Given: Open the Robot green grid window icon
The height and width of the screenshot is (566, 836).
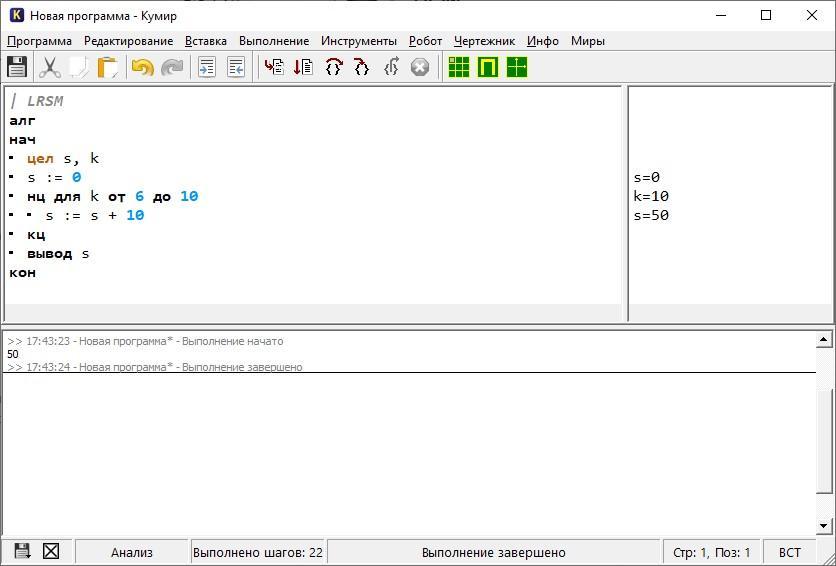Looking at the screenshot, I should click(459, 67).
